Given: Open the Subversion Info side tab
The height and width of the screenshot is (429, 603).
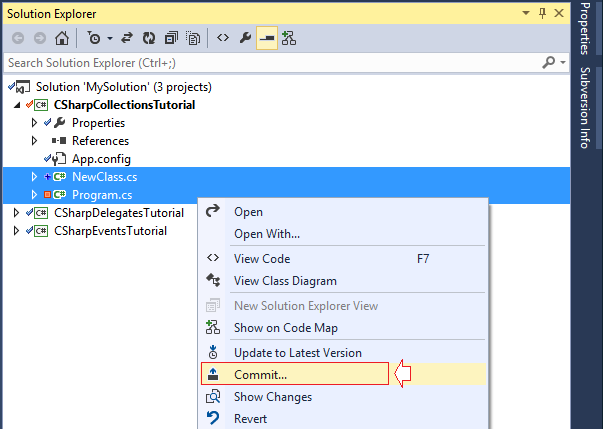Looking at the screenshot, I should click(585, 108).
